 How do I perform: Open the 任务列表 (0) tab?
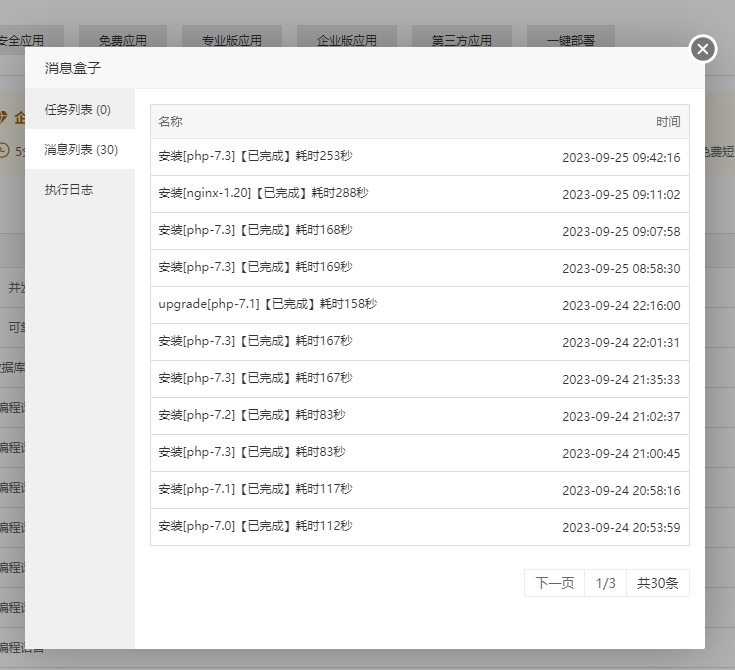click(x=80, y=109)
